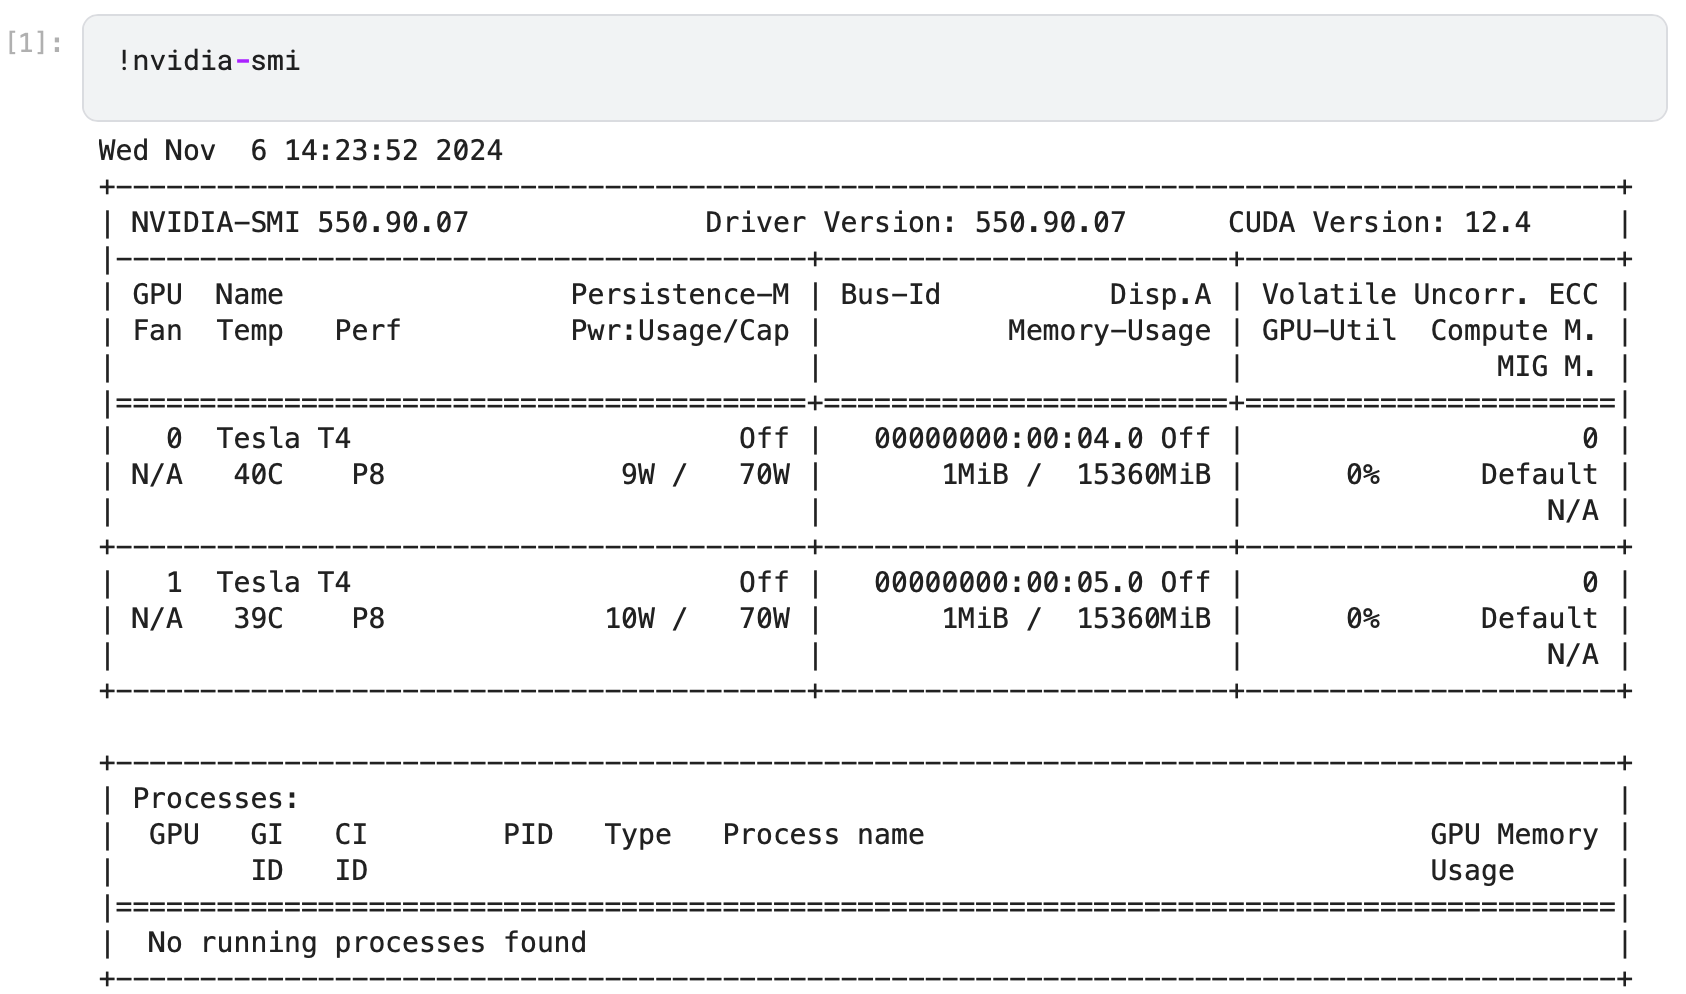Screen dimensions: 1686x994
Task: Click the CUDA Version 12.4 text
Action: 1378,223
